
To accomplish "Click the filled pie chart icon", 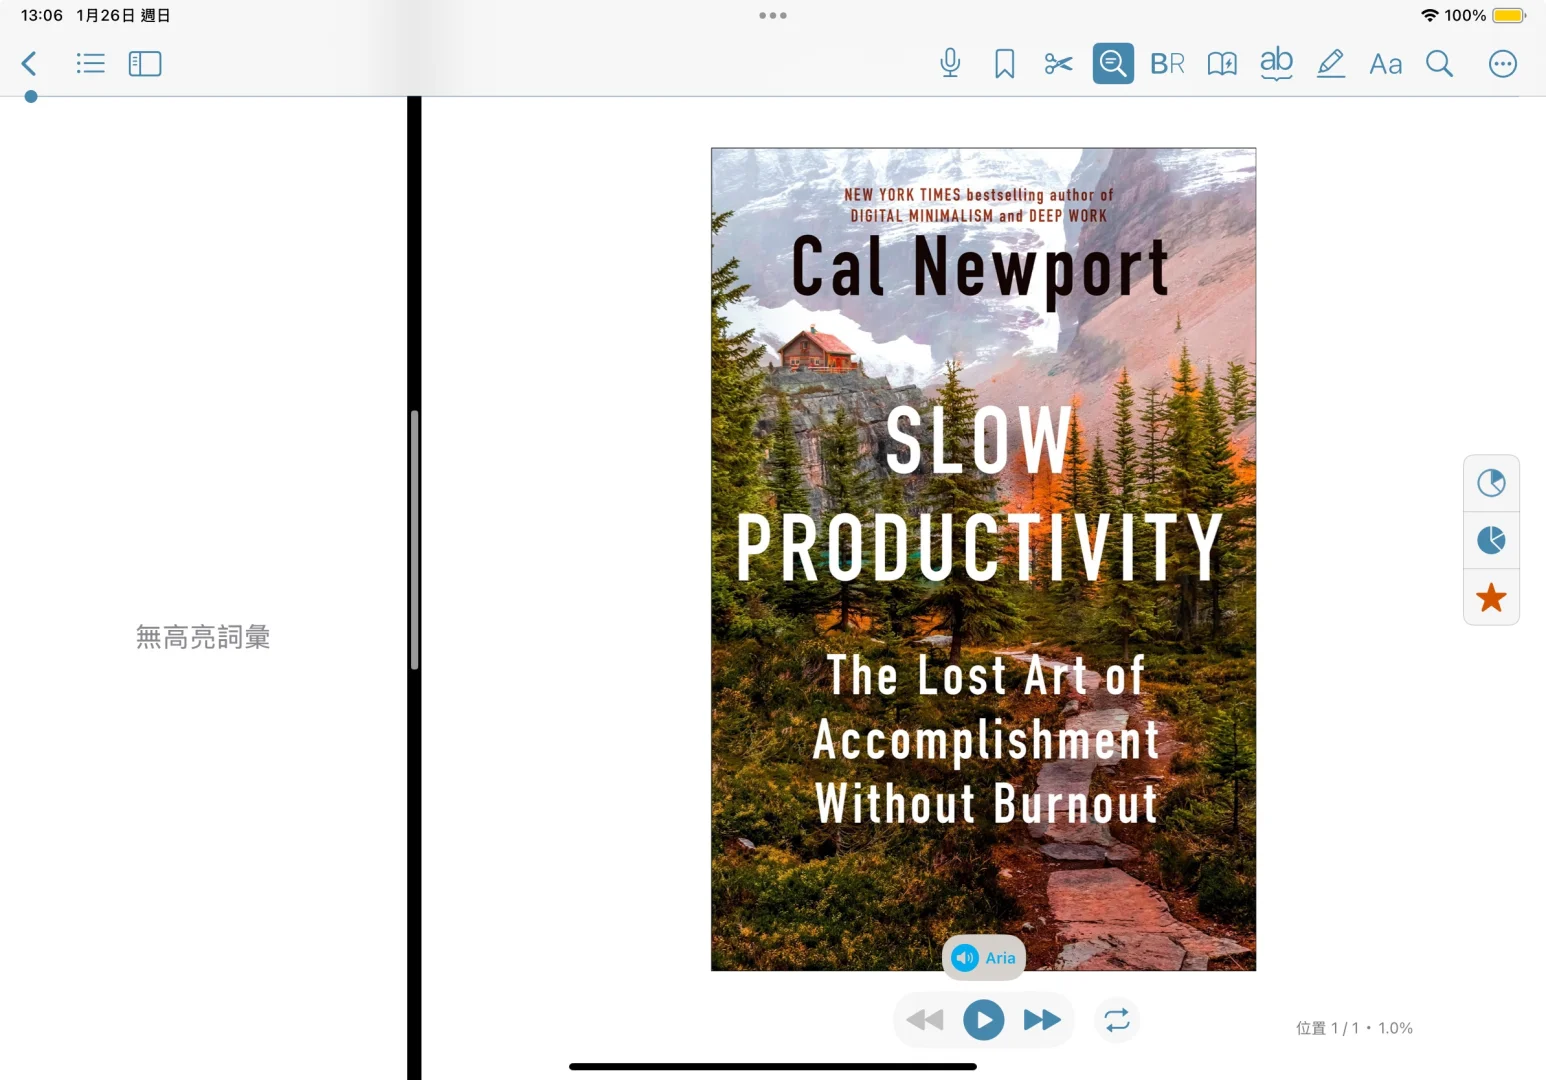I will tap(1491, 540).
